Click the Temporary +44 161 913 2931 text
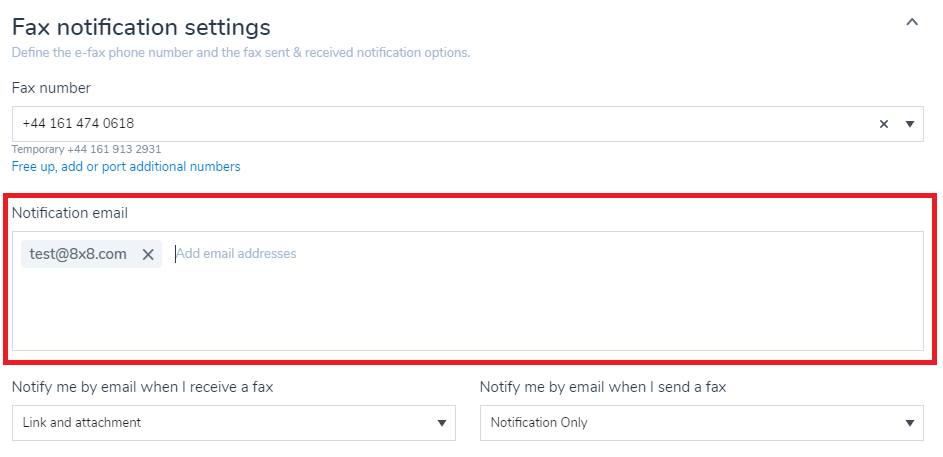Screen dimensions: 943x457 87,149
